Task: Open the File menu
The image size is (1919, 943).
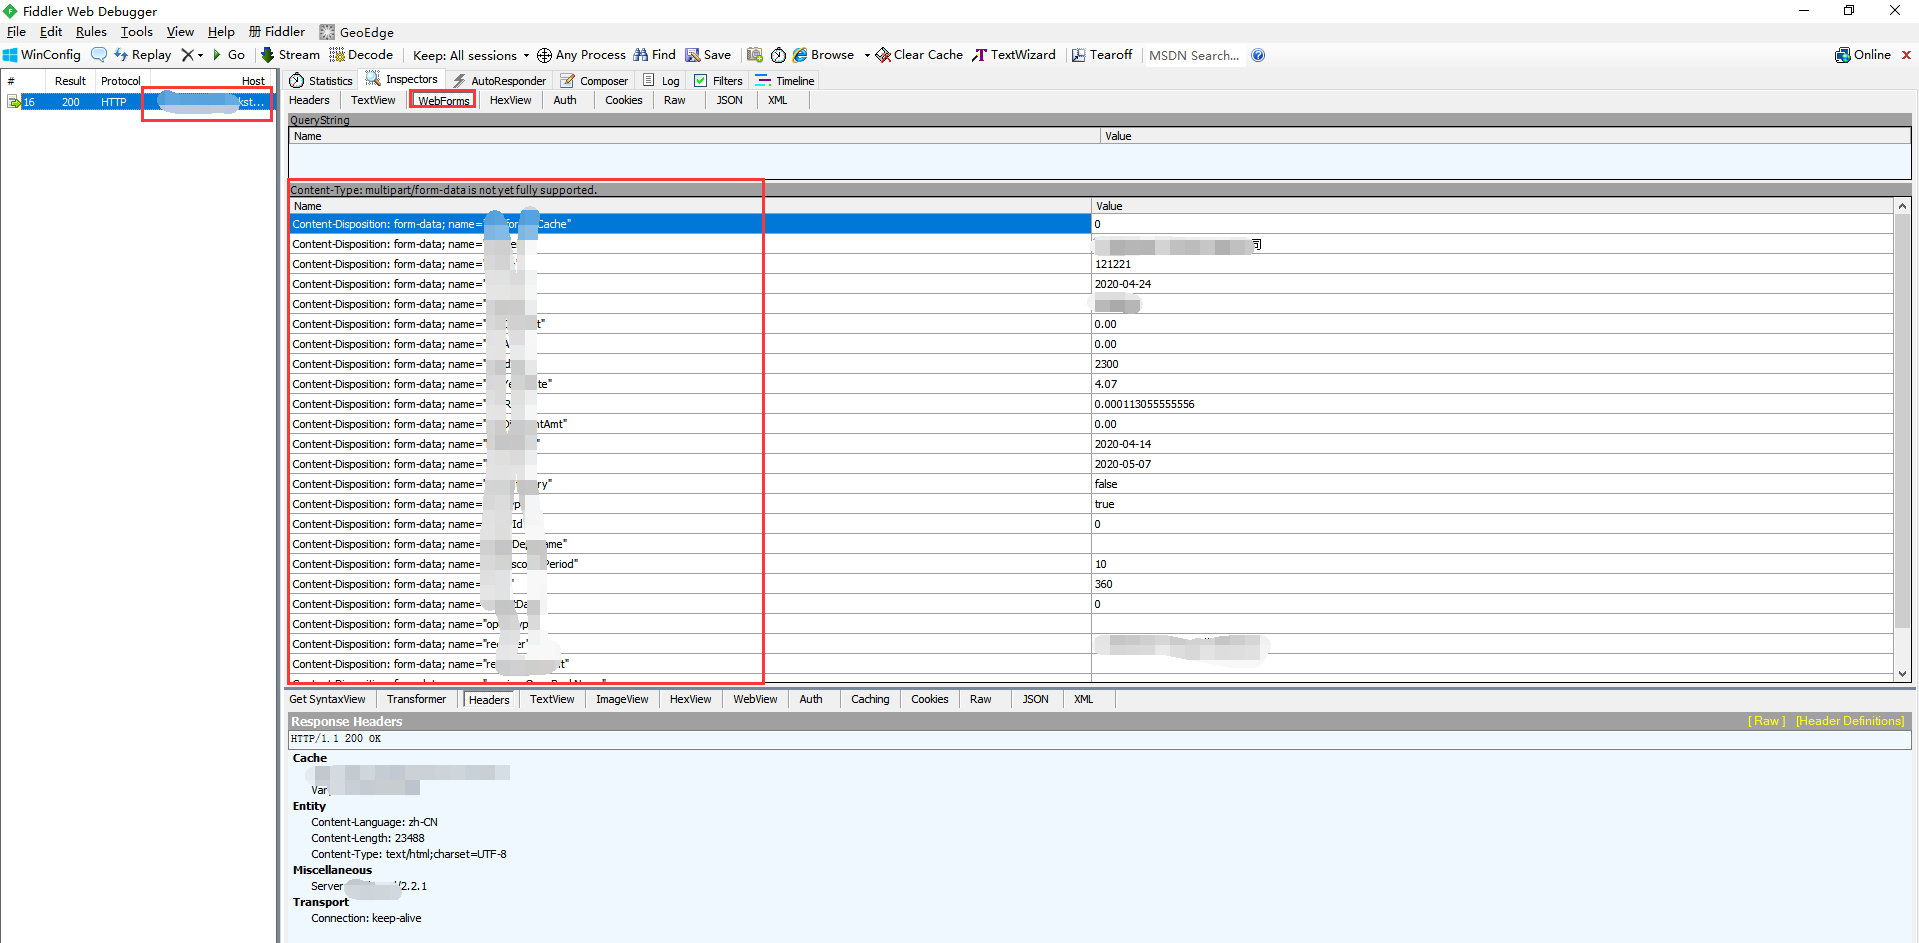Action: (16, 32)
